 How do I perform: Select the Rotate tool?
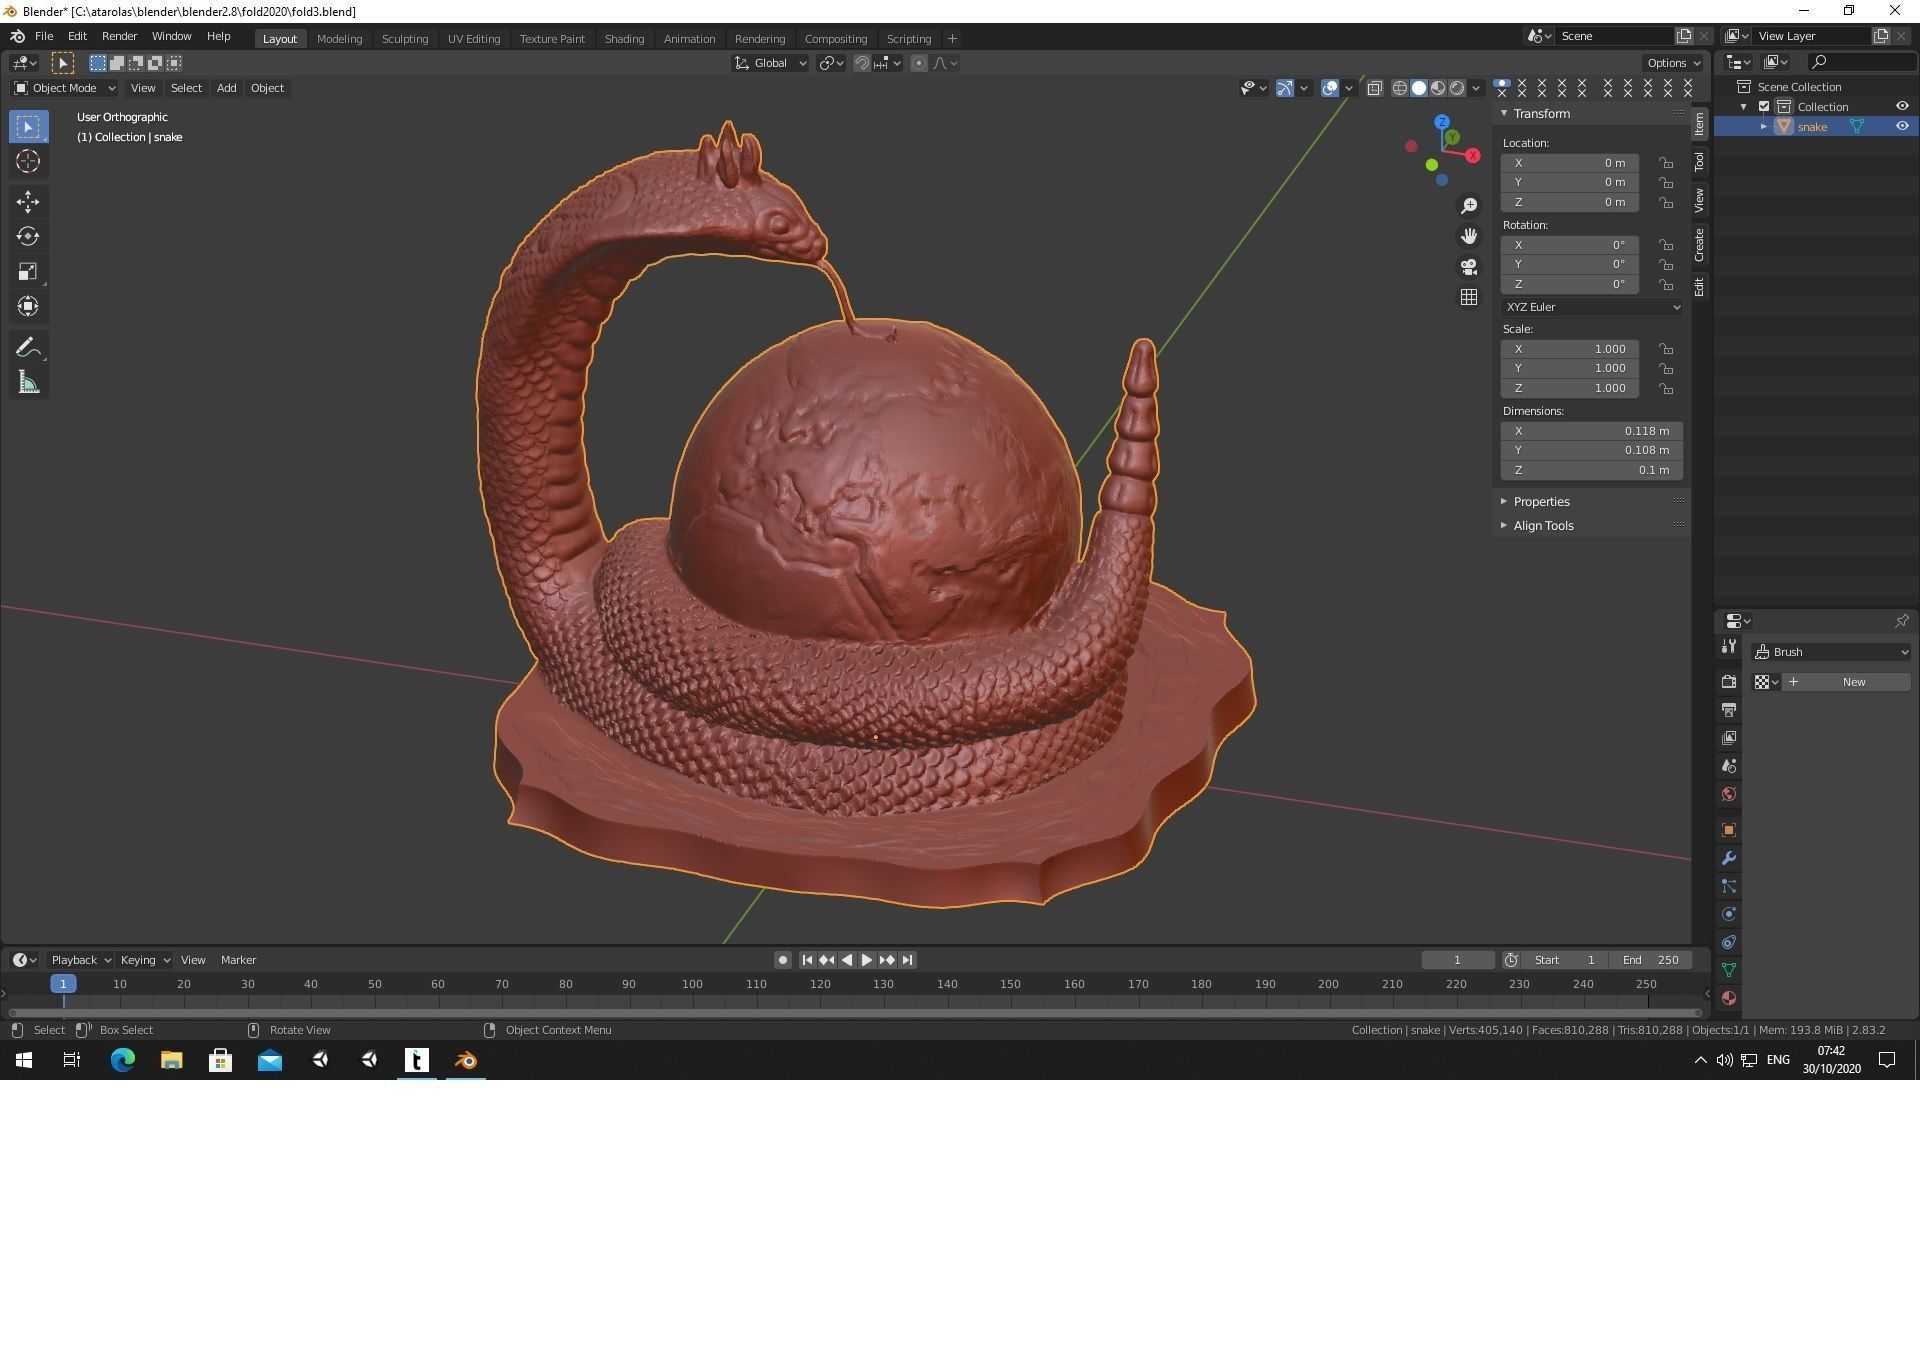[28, 237]
